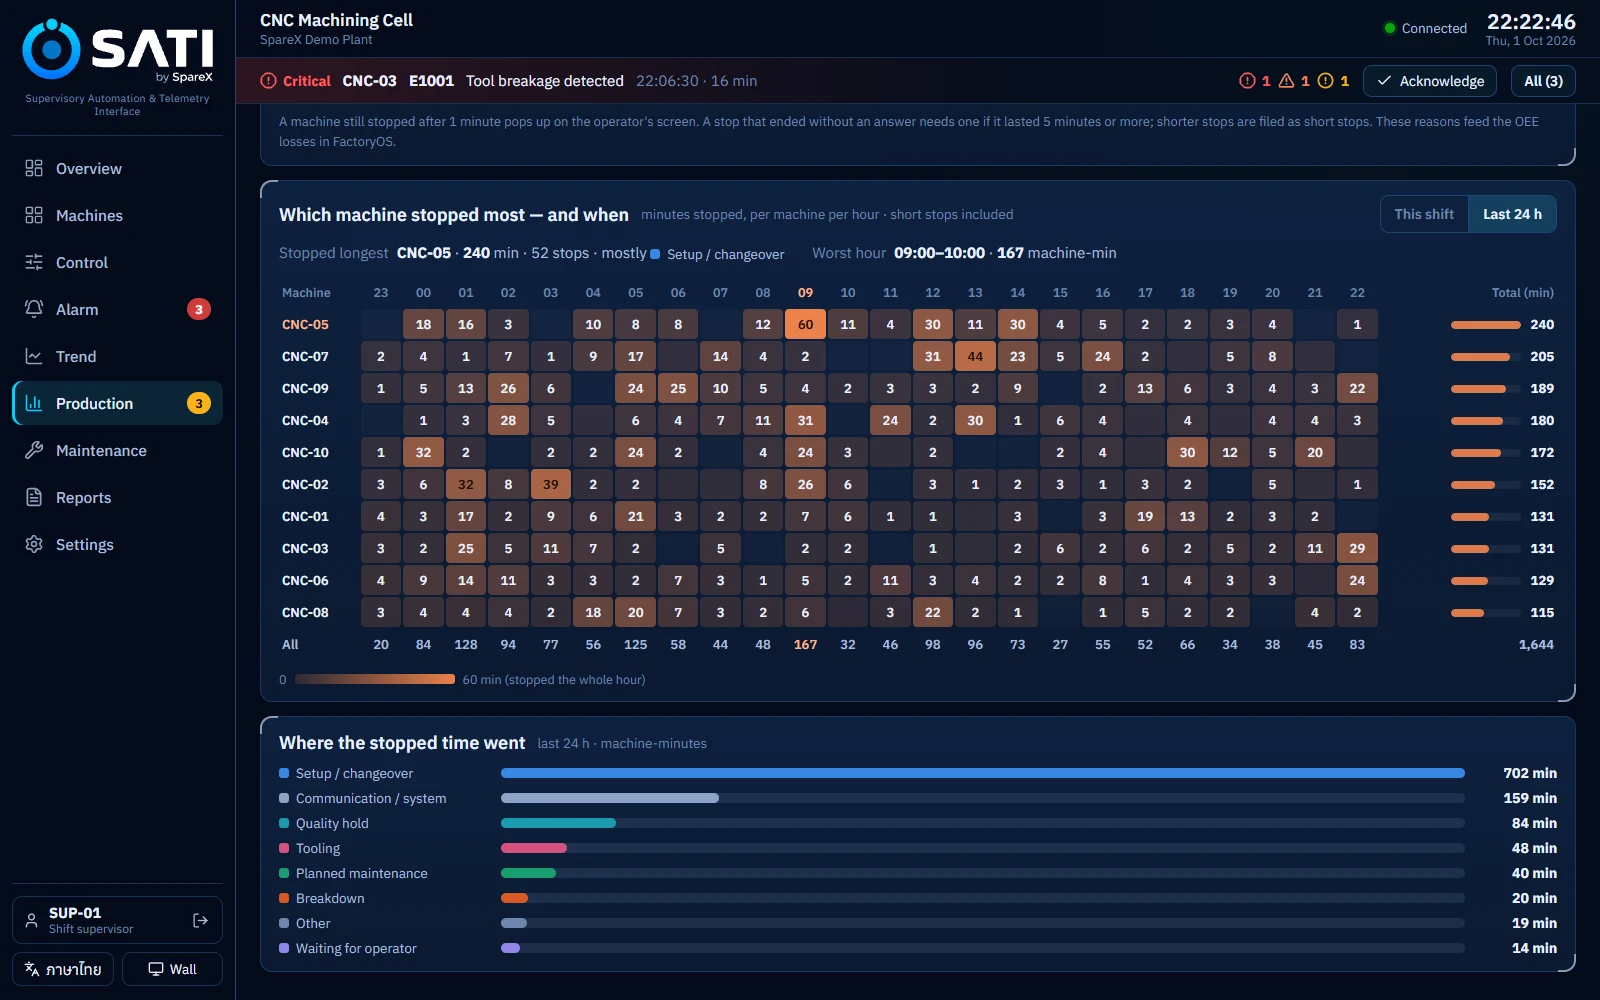Select the This shift view
1600x1000 pixels.
[1424, 214]
